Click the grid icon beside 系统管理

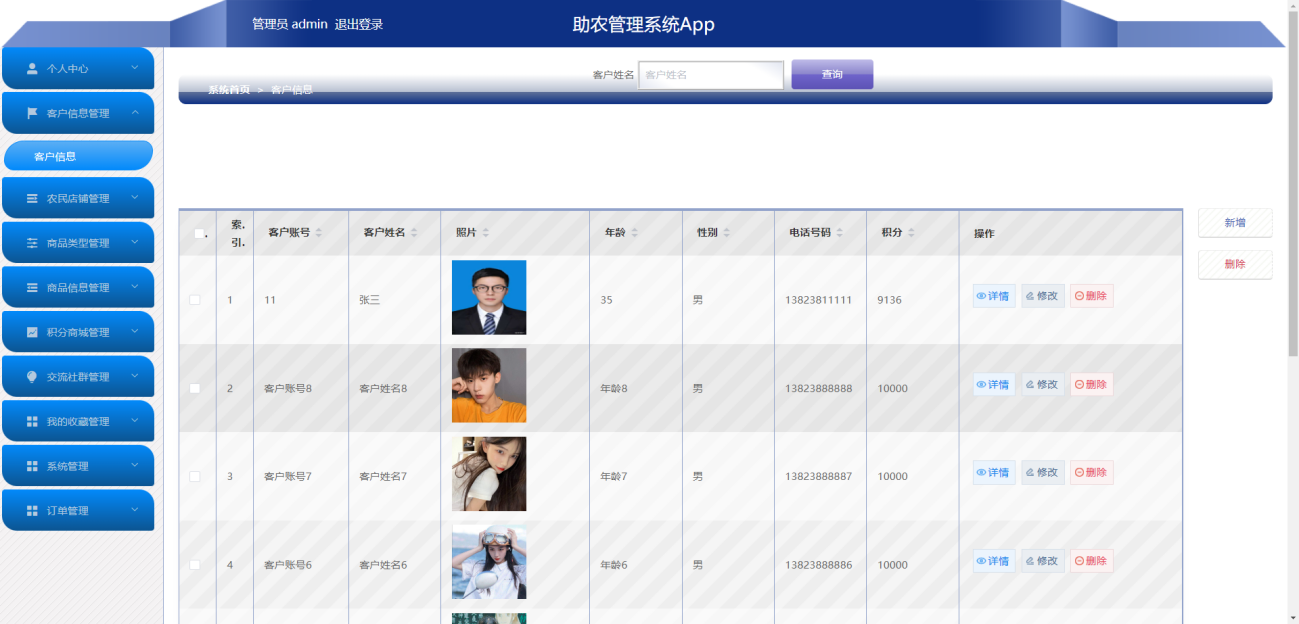(32, 466)
